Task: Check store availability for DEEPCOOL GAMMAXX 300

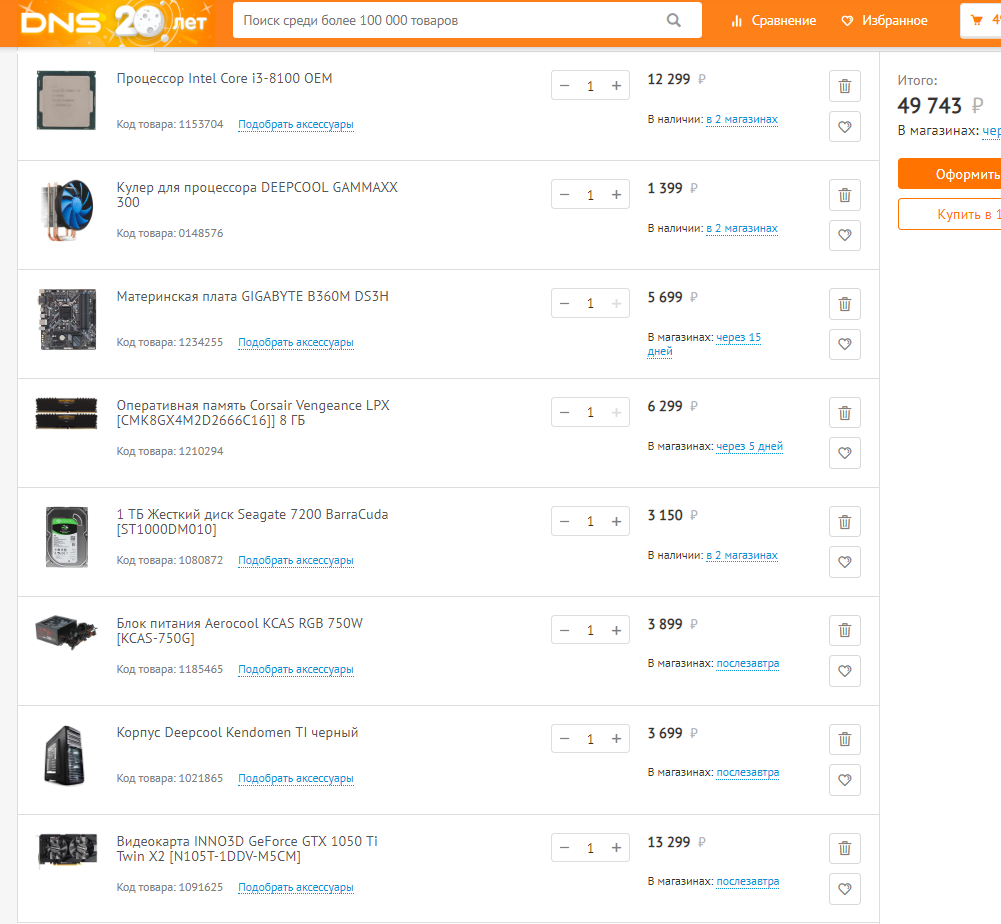Action: [x=742, y=229]
